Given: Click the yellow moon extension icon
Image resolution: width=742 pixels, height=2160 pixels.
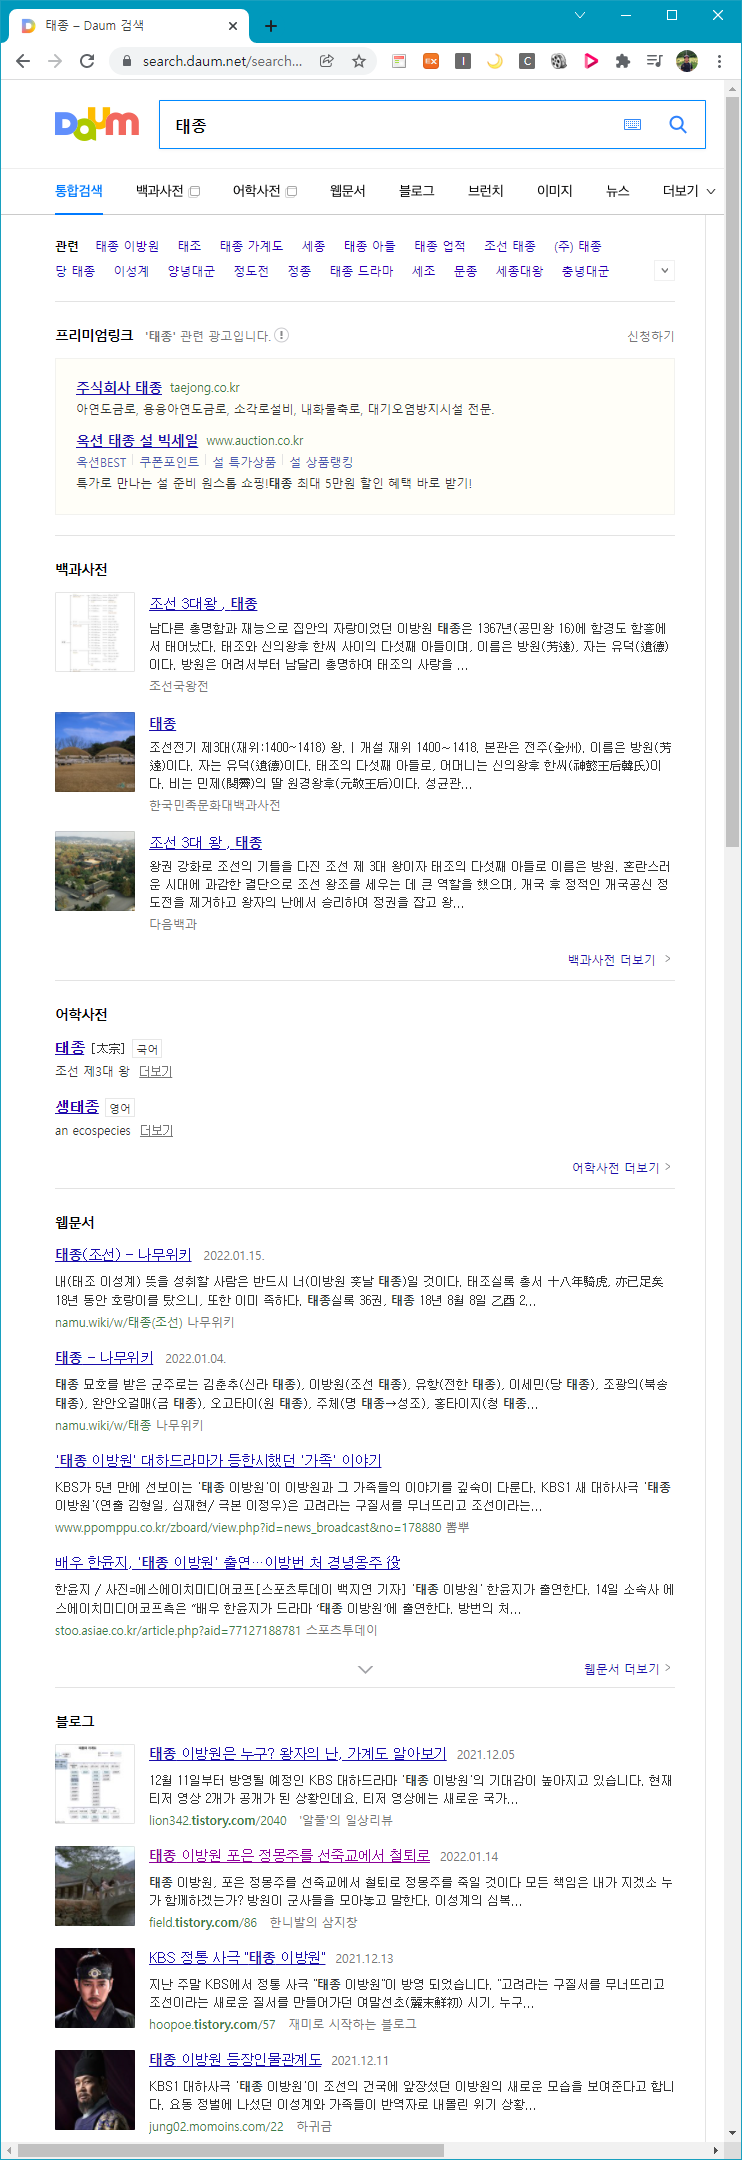Looking at the screenshot, I should pos(495,61).
